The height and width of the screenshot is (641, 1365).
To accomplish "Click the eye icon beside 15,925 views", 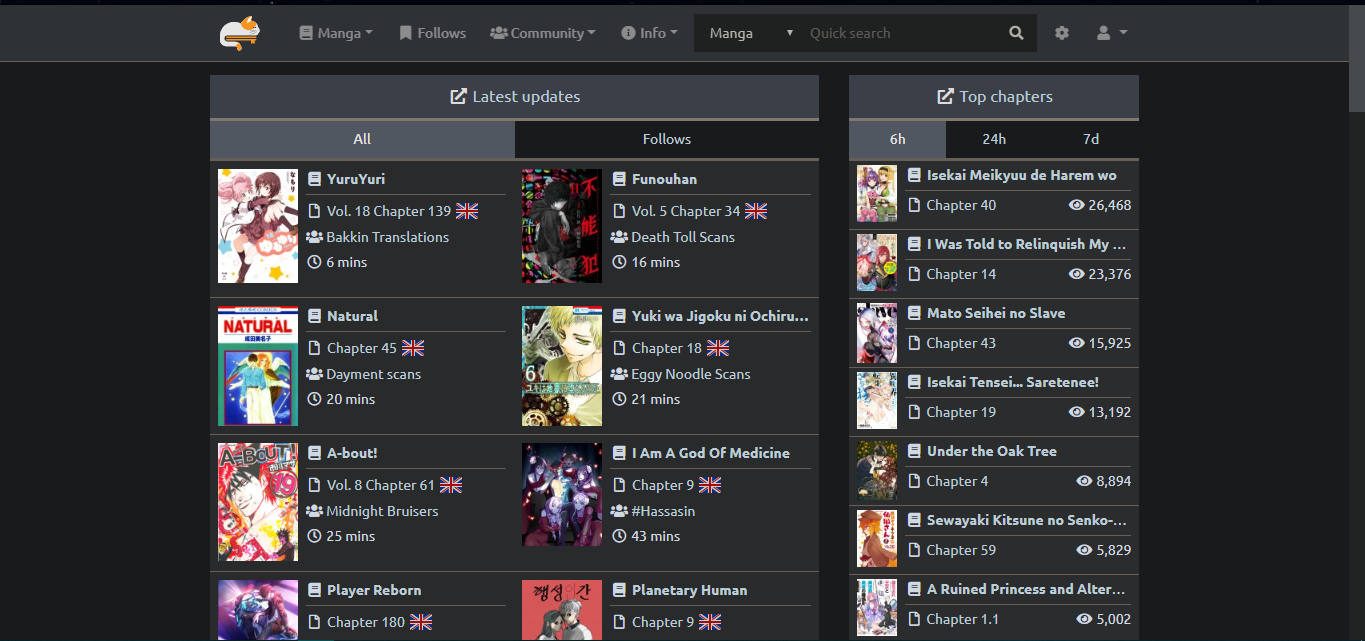I will [1077, 343].
